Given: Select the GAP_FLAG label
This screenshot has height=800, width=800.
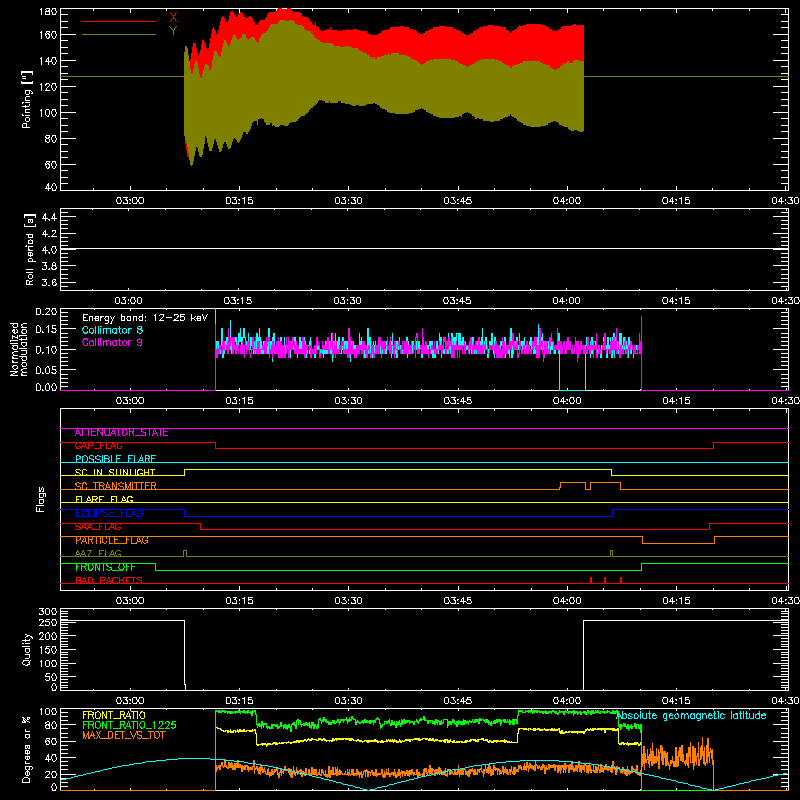Looking at the screenshot, I should coord(98,446).
